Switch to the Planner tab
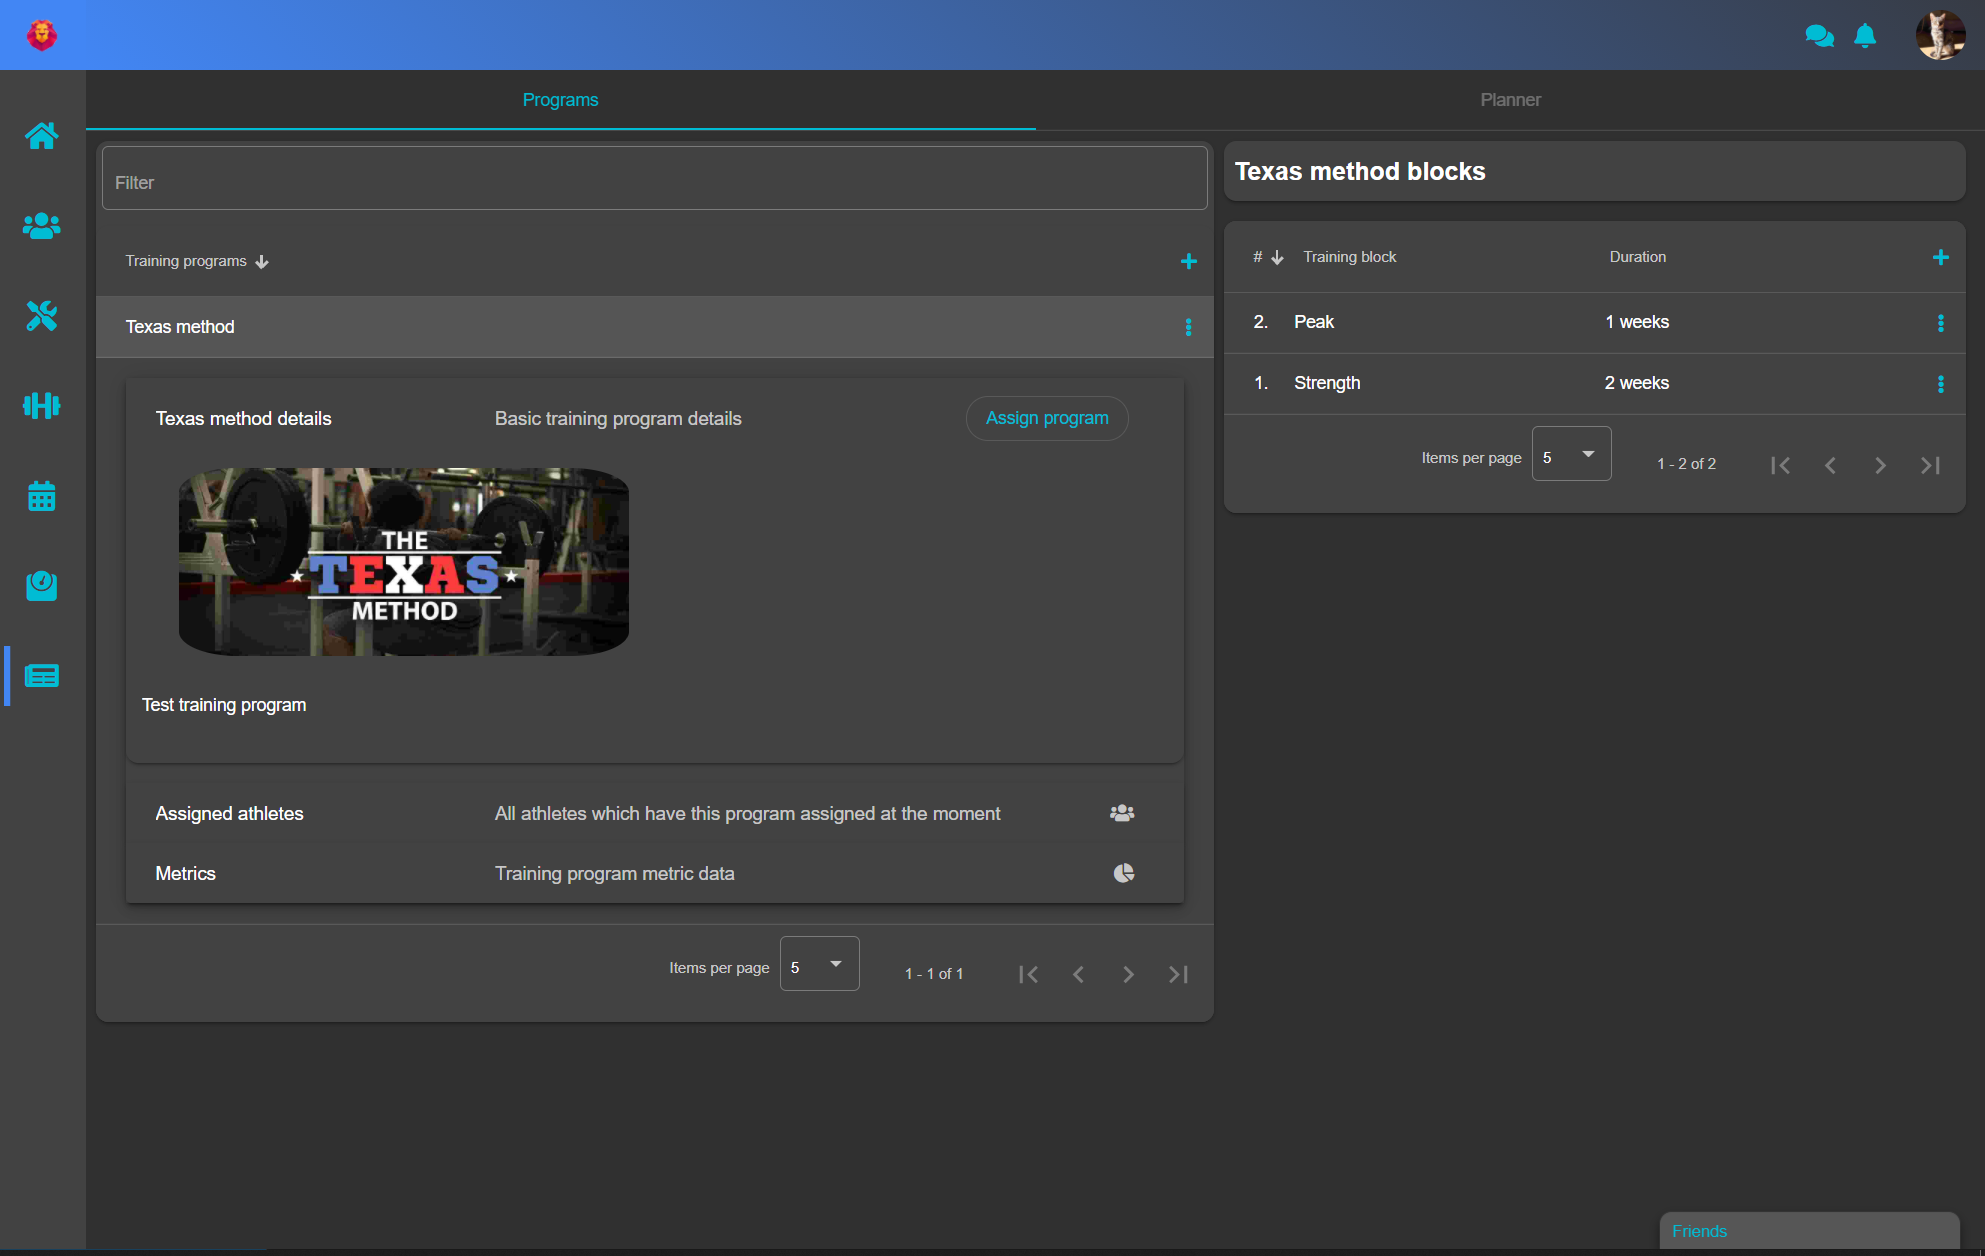The width and height of the screenshot is (1985, 1256). [1510, 100]
